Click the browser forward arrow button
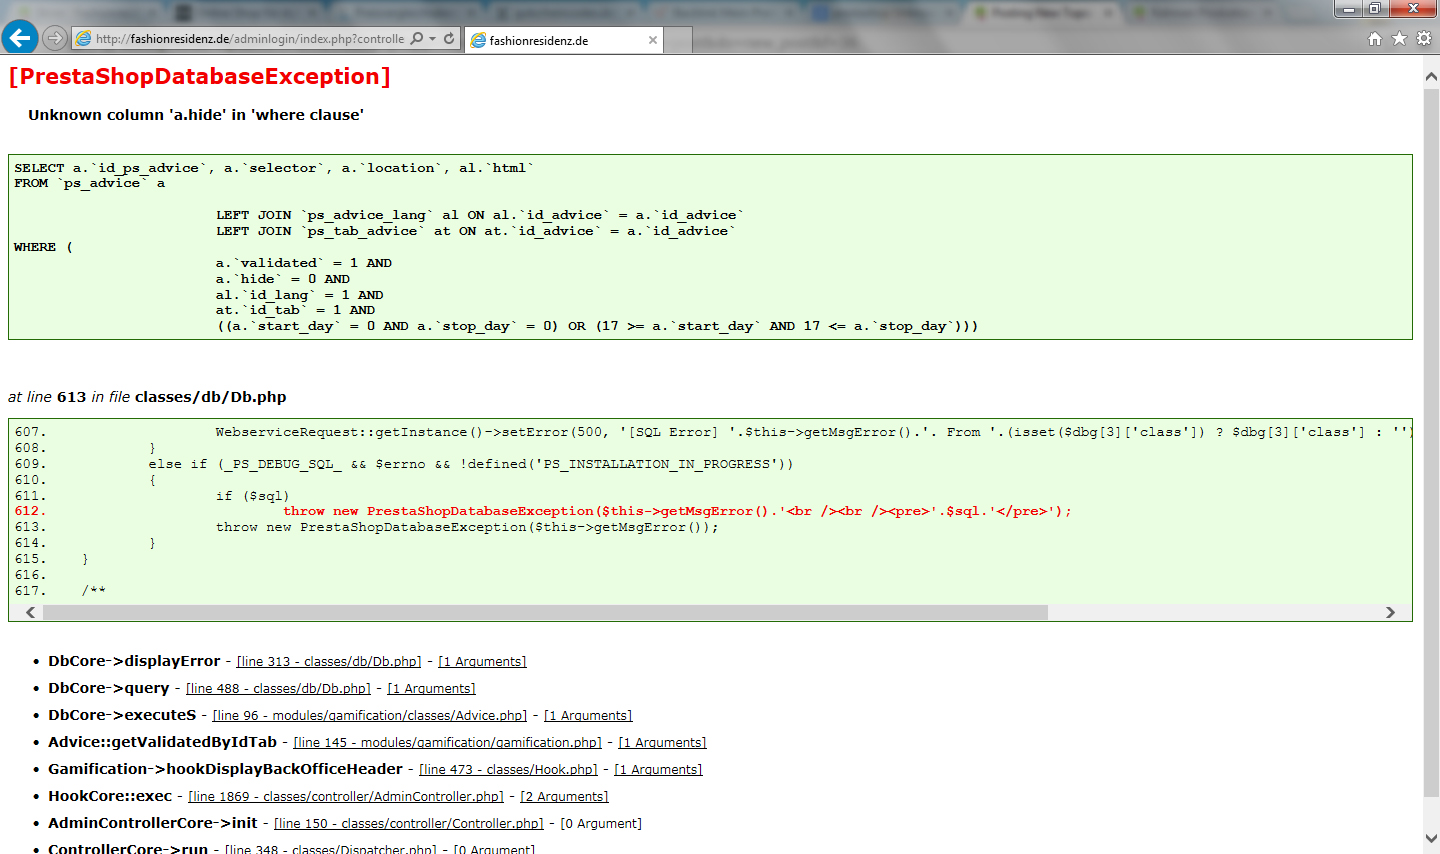Image resolution: width=1440 pixels, height=854 pixels. point(55,39)
